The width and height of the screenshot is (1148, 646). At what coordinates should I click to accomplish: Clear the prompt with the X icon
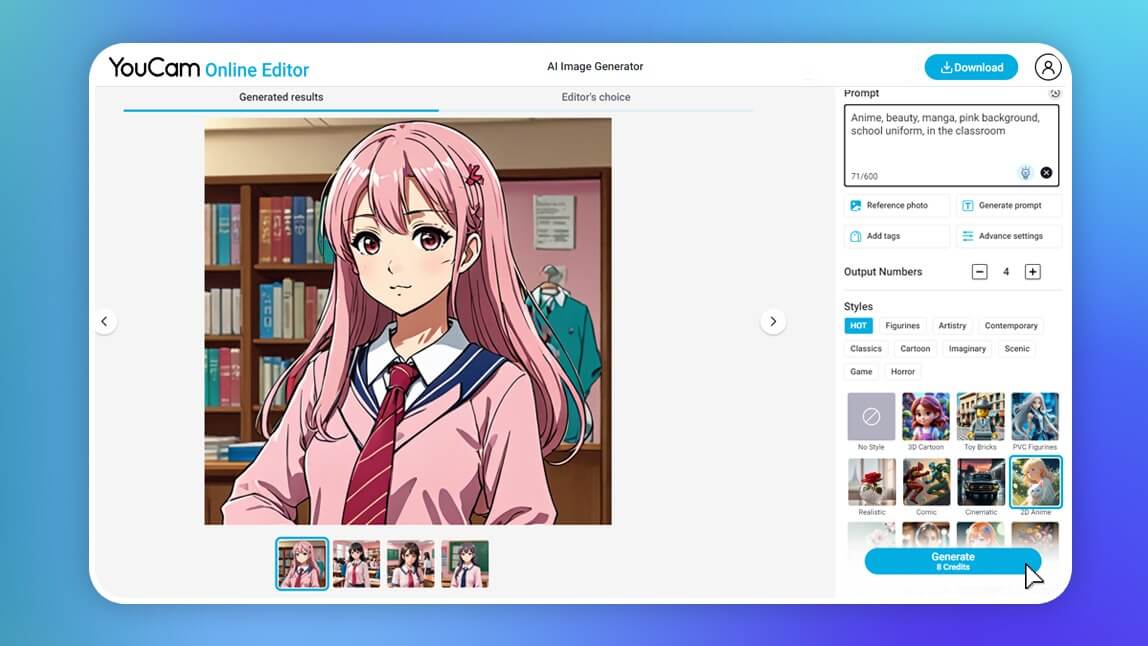click(x=1046, y=173)
